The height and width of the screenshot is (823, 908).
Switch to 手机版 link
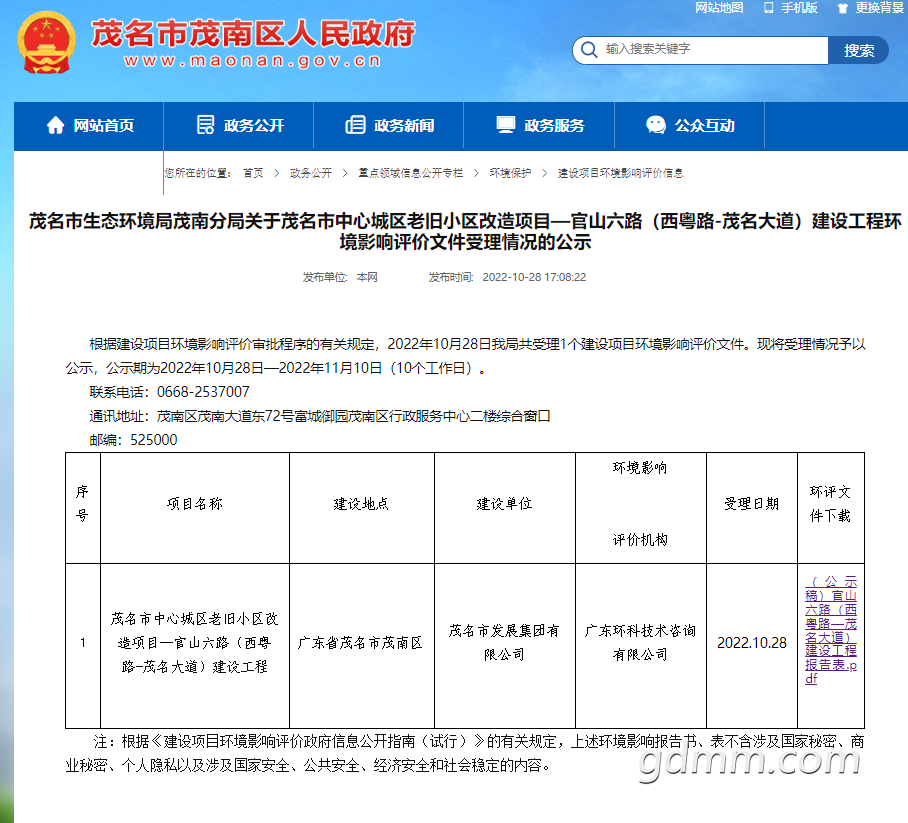[x=799, y=8]
